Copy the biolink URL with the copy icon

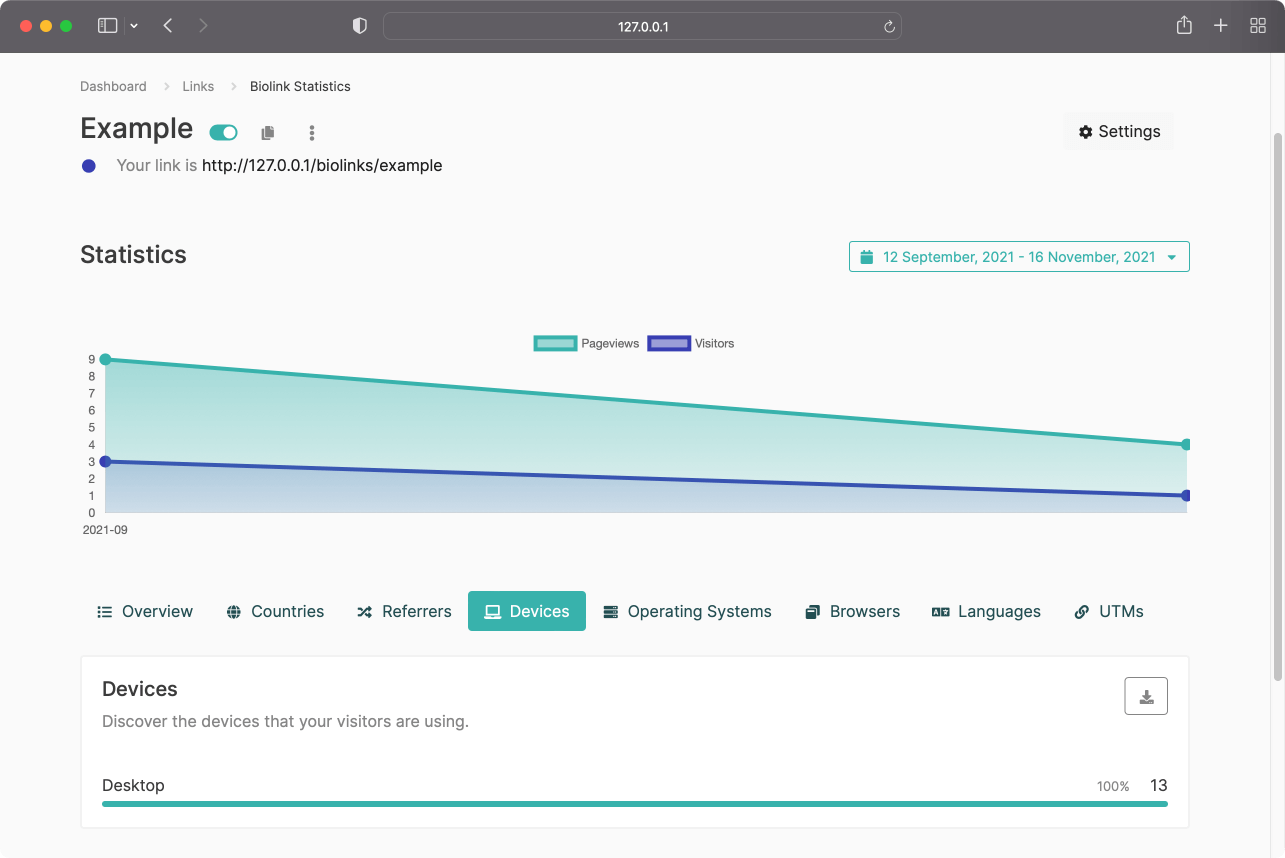[x=267, y=133]
